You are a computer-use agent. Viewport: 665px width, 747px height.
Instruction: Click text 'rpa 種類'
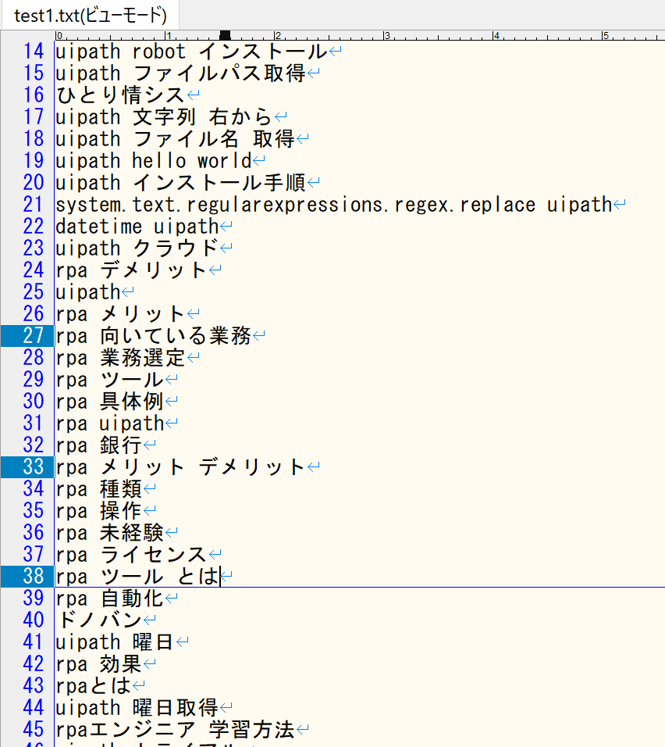[x=99, y=489]
